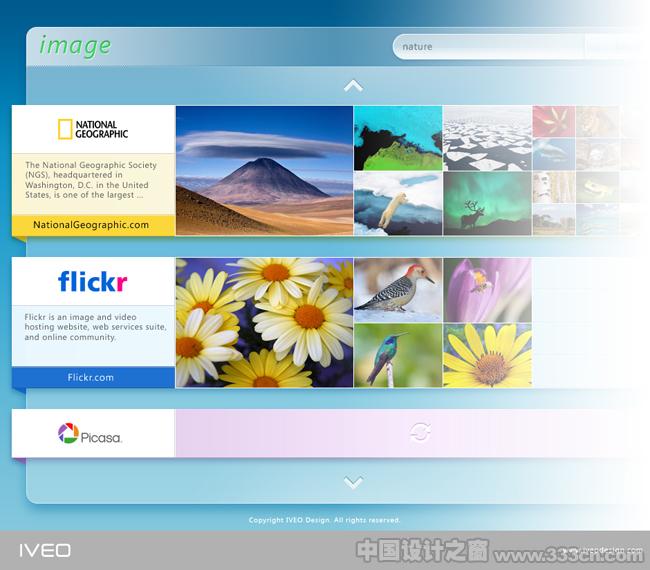Open the turquoise satellite coastline thumbnail

(x=398, y=138)
